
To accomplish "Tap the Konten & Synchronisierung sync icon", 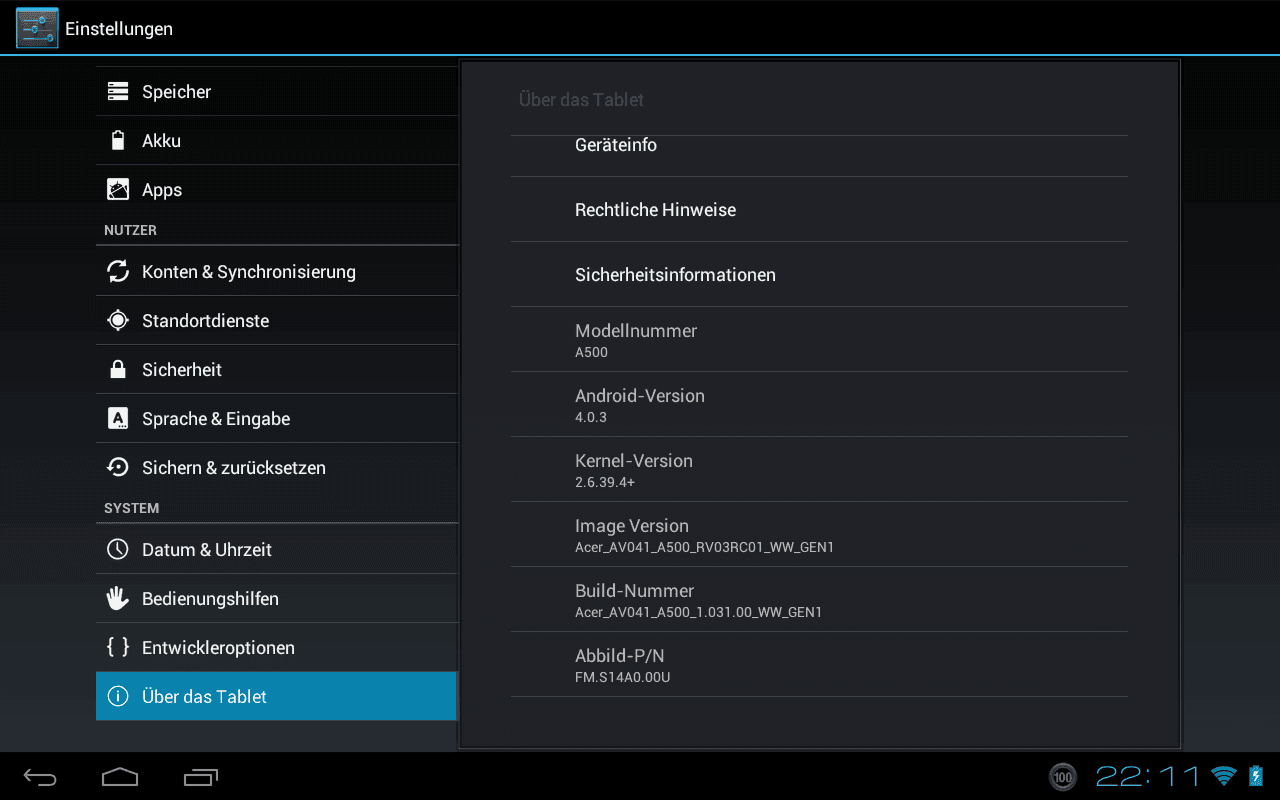I will point(118,271).
